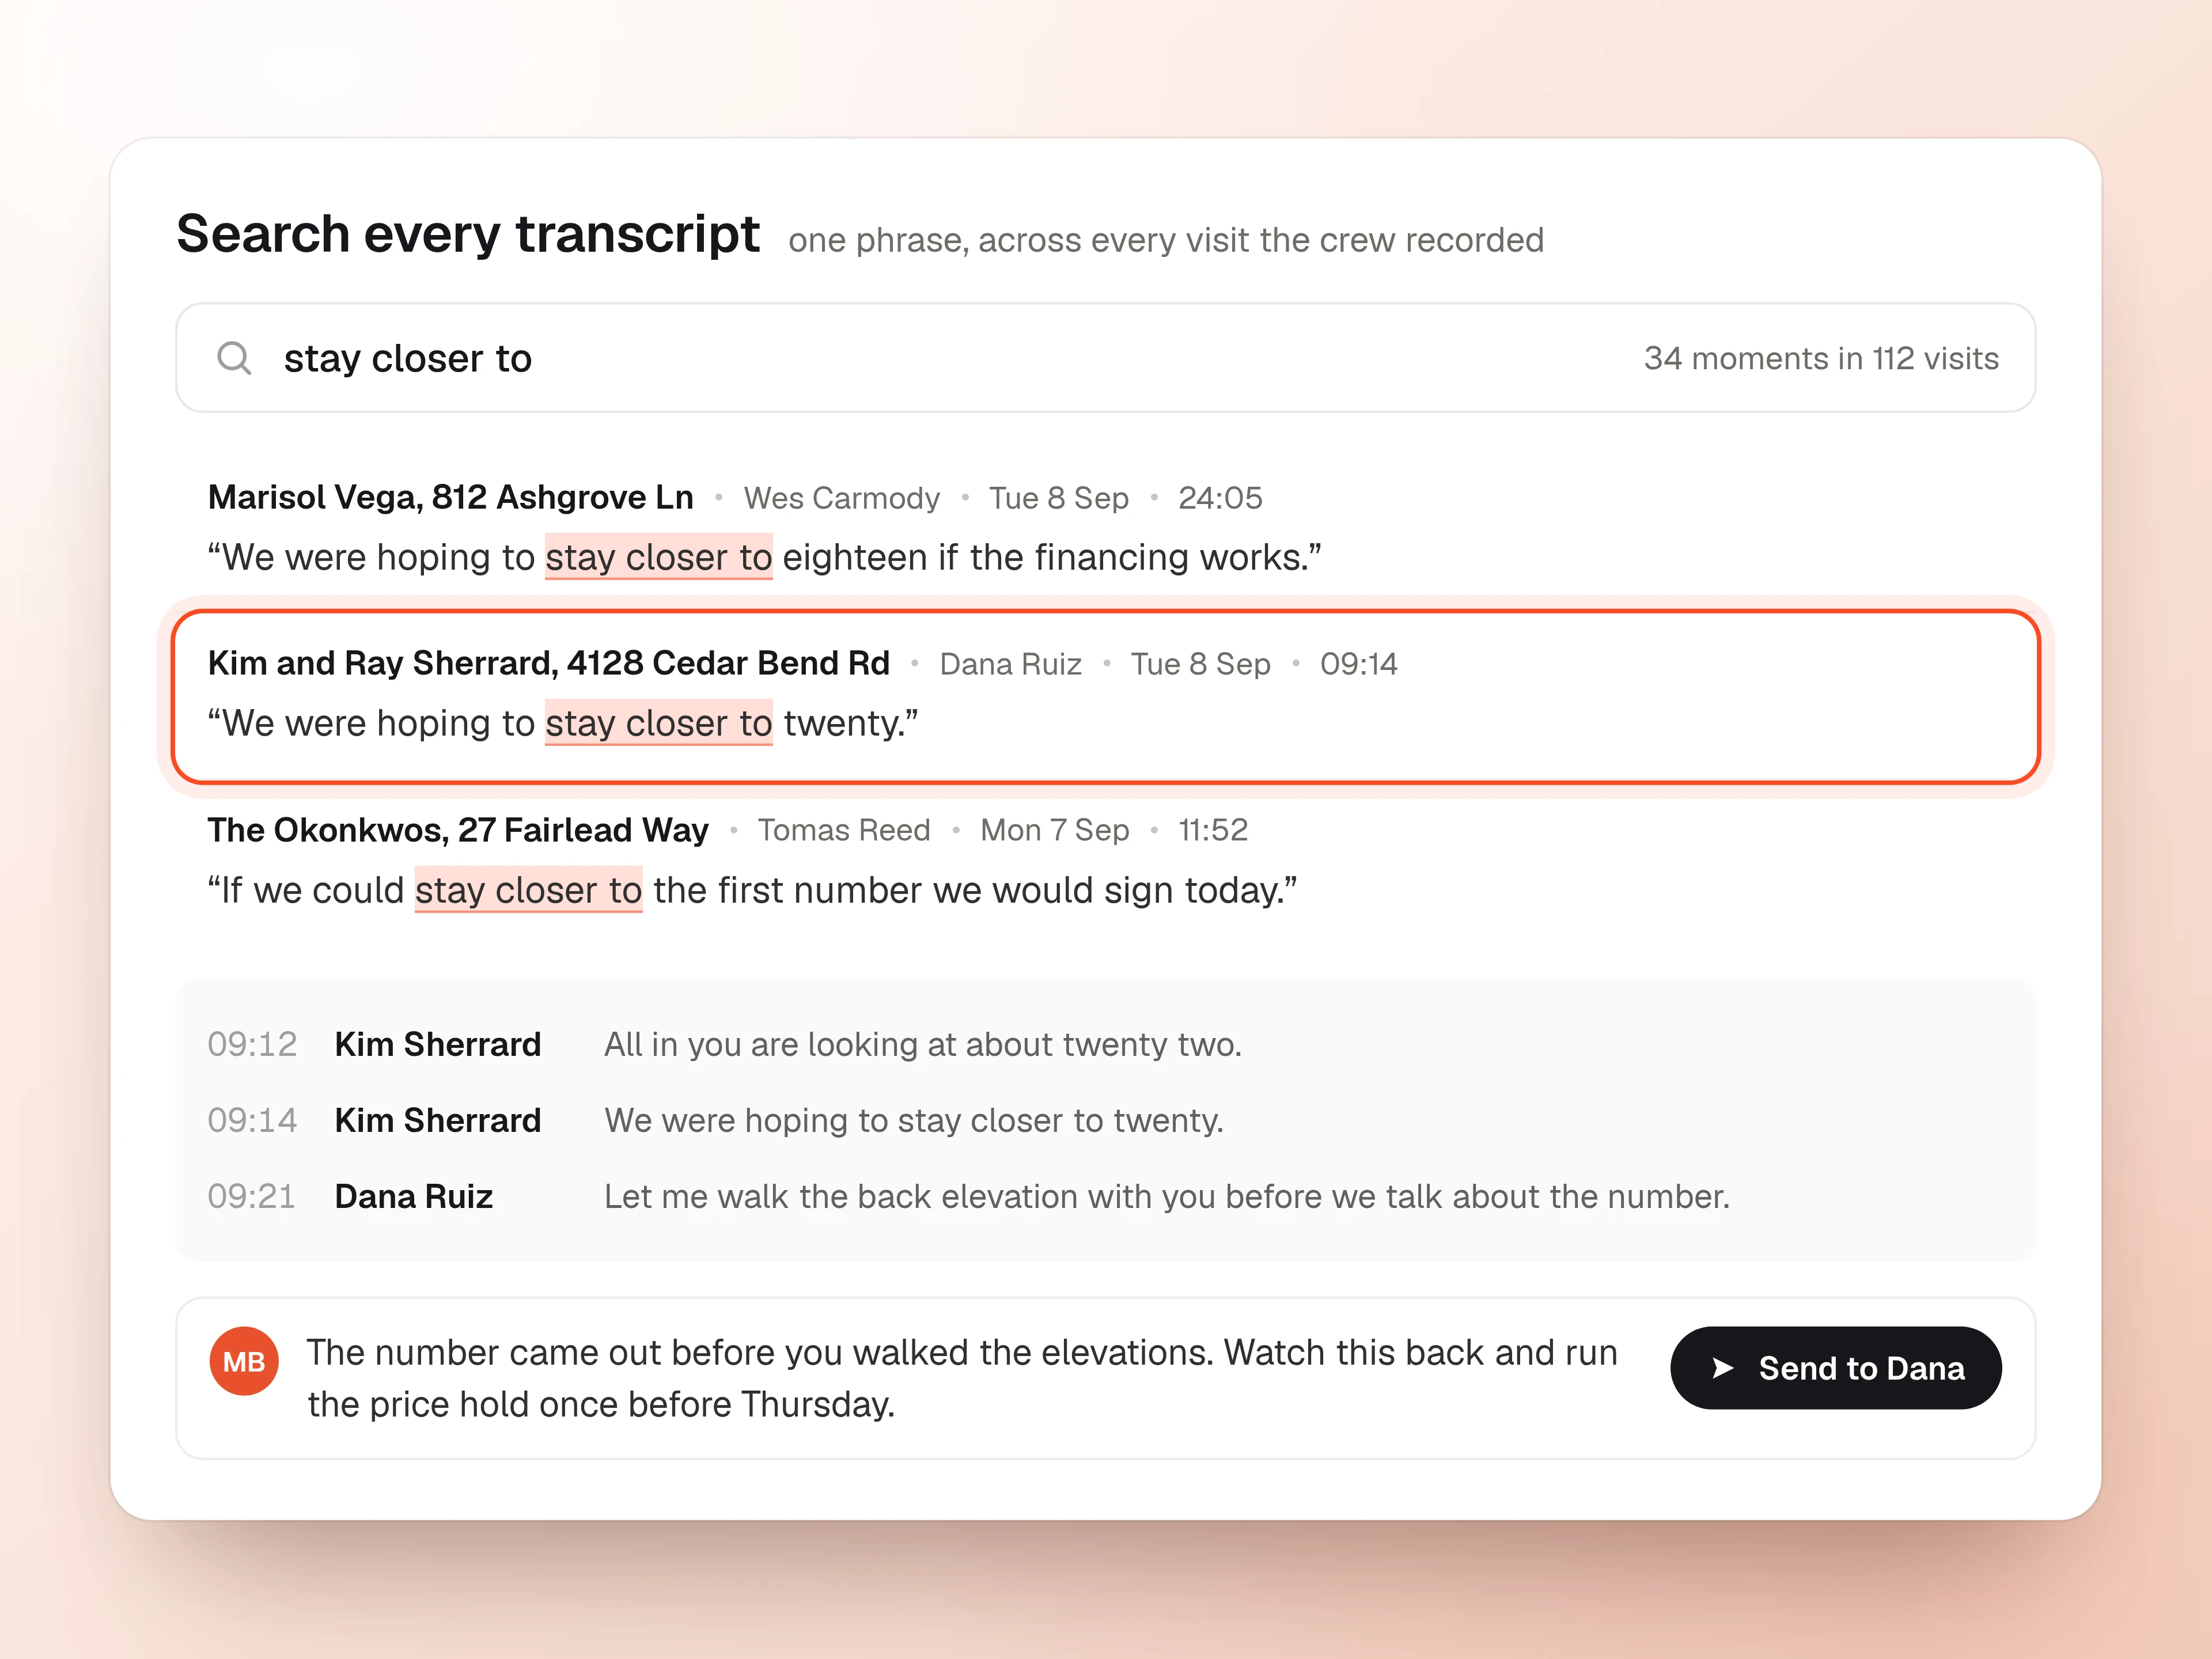Click Dana Ruiz in the Sherrard result
The height and width of the screenshot is (1659, 2212).
[1010, 664]
